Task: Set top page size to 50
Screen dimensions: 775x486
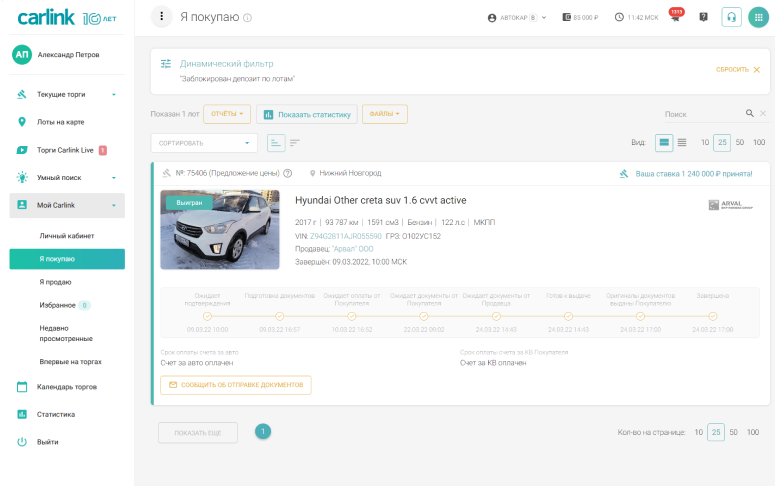Action: [740, 143]
